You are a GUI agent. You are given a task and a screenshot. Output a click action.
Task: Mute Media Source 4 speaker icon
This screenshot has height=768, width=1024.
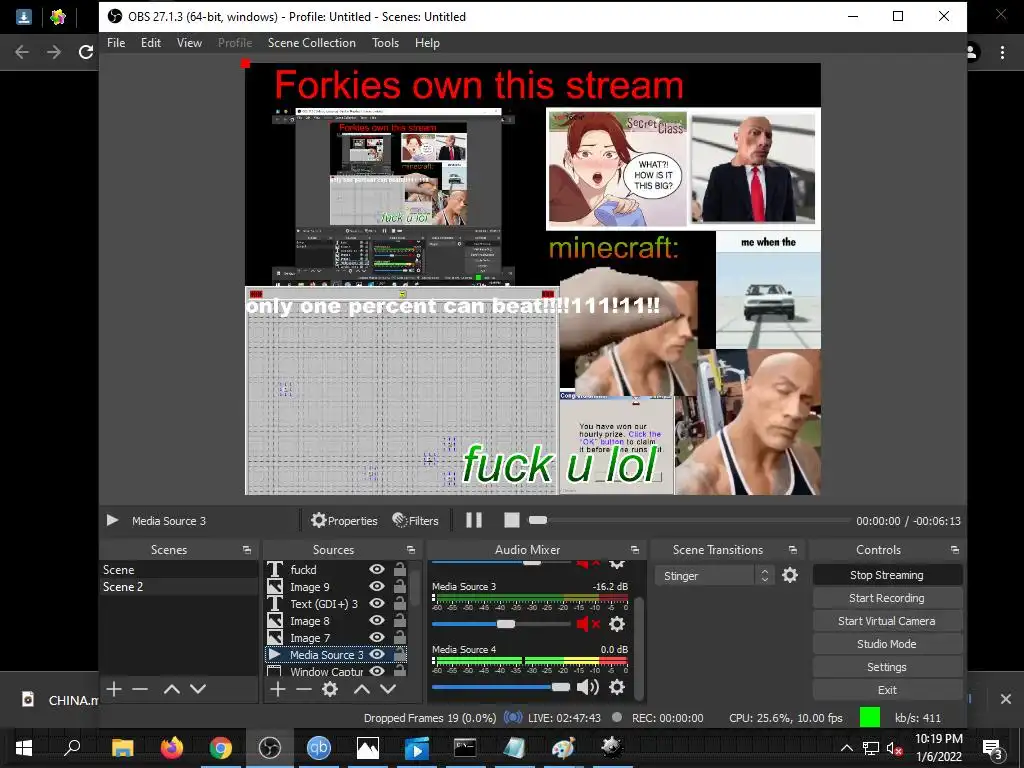(x=588, y=687)
